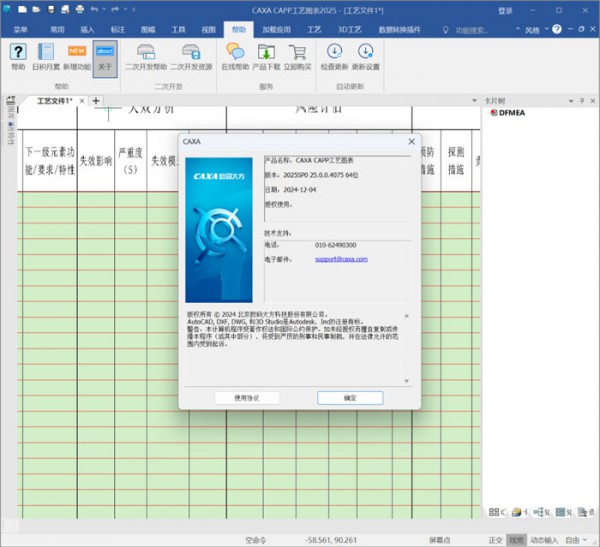
Task: Switch to the 标注 ribbon tab
Action: point(117,29)
